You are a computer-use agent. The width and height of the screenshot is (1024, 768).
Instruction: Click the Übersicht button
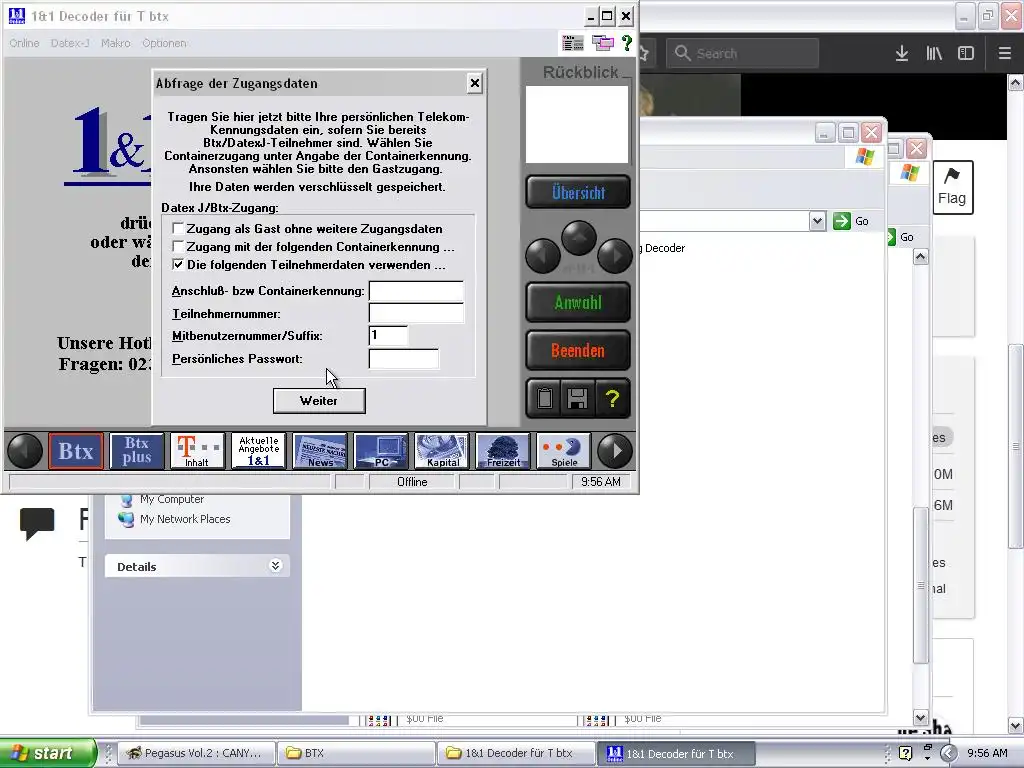(x=578, y=193)
